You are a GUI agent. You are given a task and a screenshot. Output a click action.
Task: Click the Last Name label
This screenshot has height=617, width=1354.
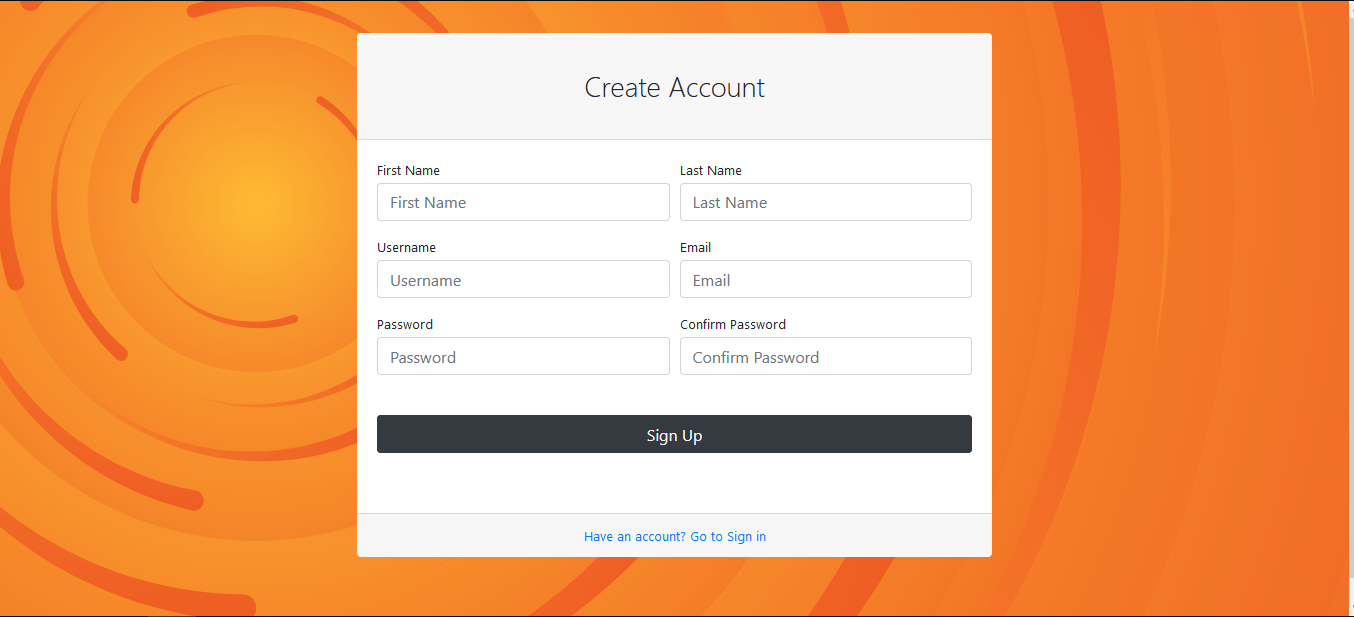coord(711,170)
